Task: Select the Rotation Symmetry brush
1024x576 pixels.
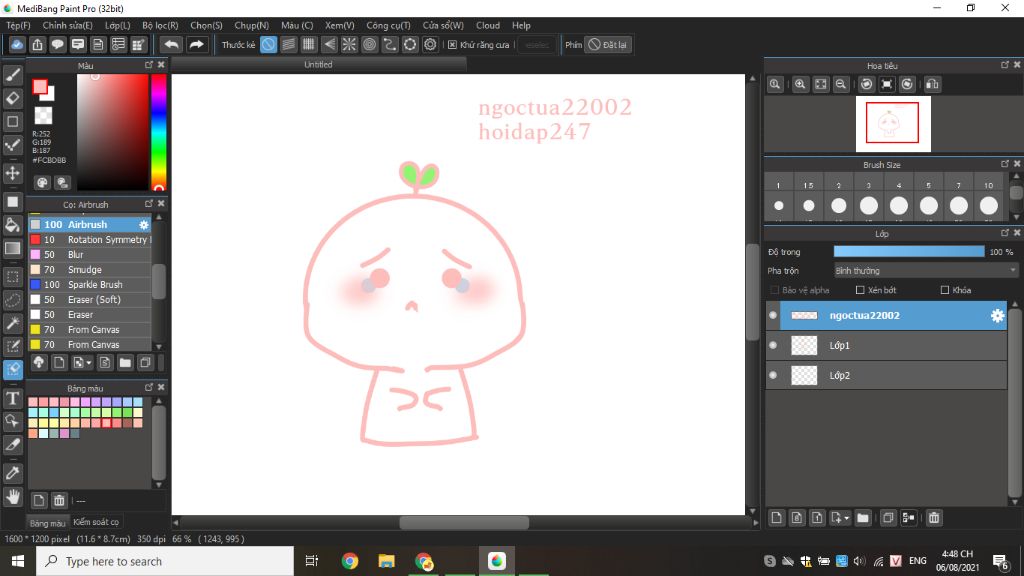Action: (89, 240)
